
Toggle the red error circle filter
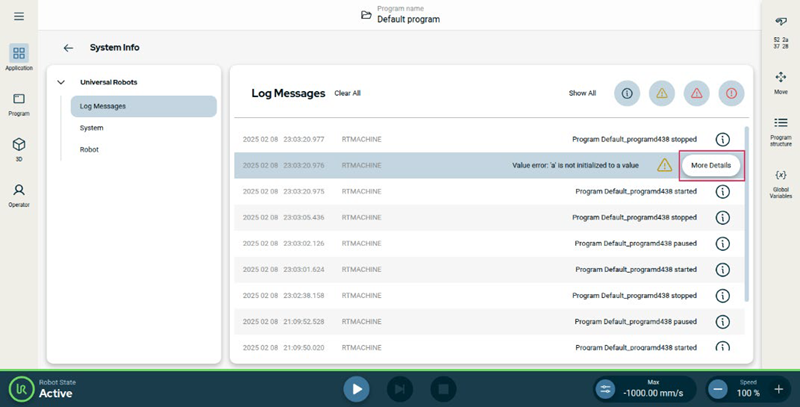pyautogui.click(x=731, y=93)
